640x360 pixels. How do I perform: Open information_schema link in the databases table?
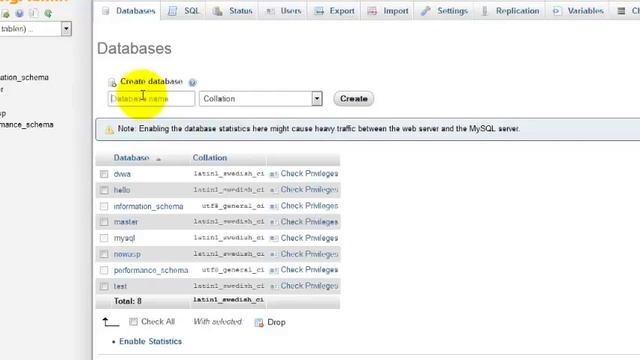[148, 207]
